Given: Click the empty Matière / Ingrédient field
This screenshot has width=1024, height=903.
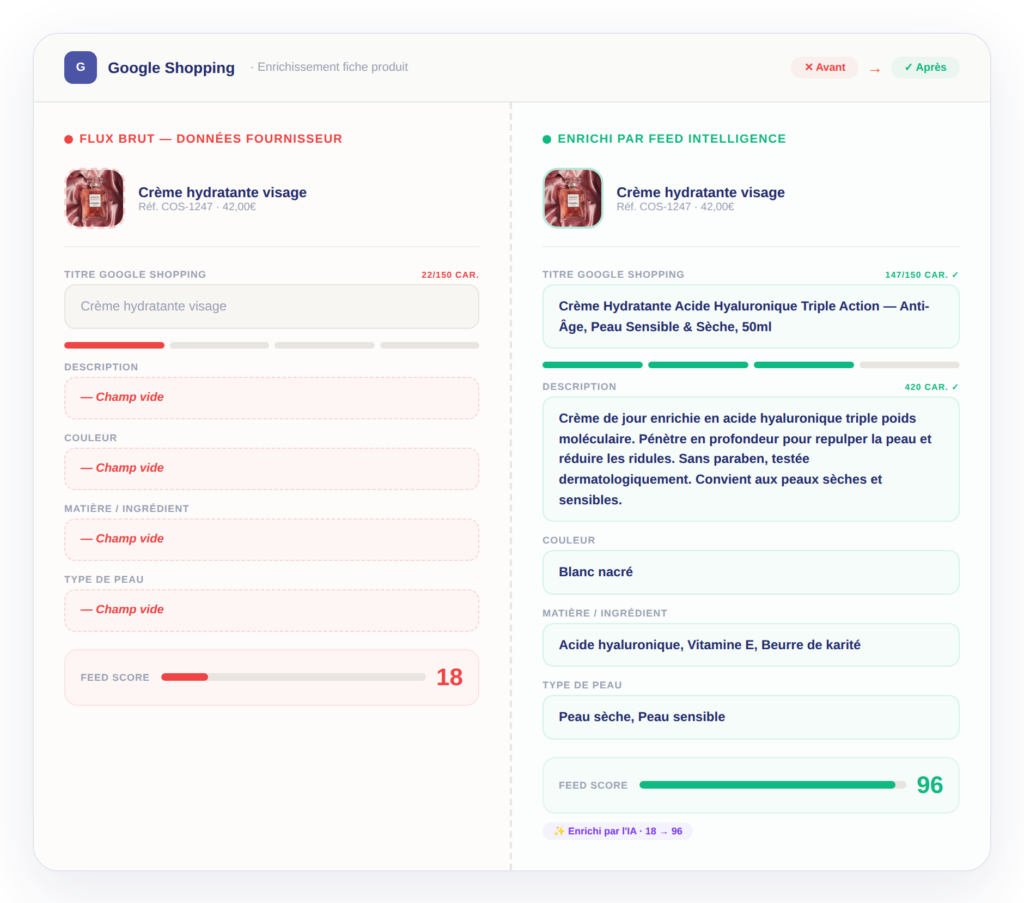Looking at the screenshot, I should point(271,539).
